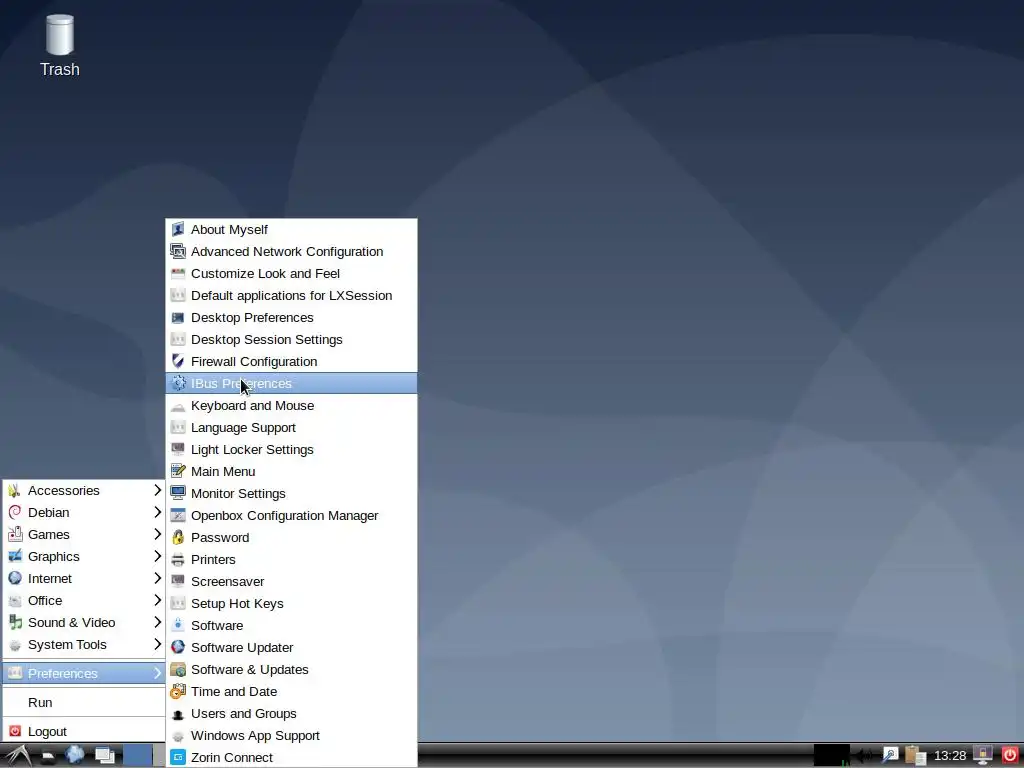Click the black CPU usage monitor
This screenshot has width=1024, height=768.
tap(831, 756)
